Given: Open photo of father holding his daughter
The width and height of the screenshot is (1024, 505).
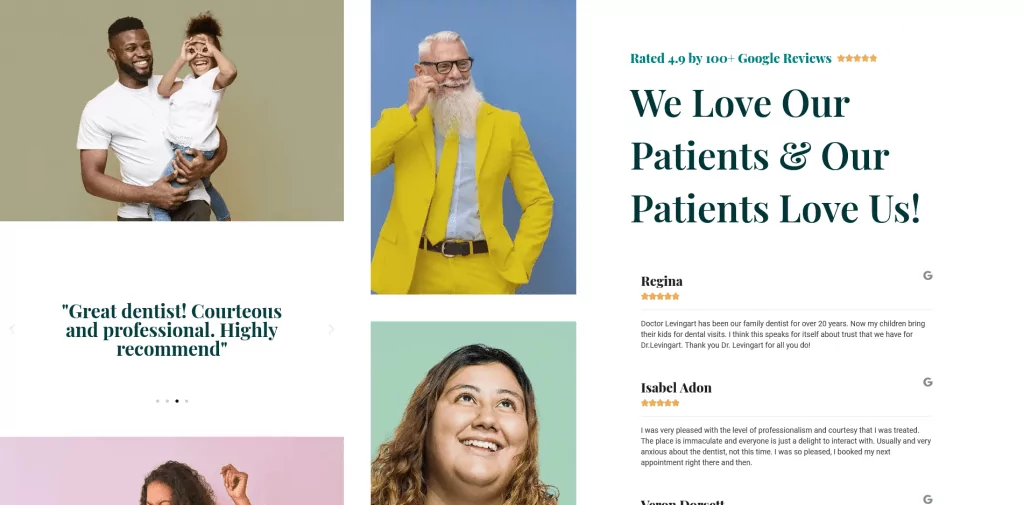Looking at the screenshot, I should pyautogui.click(x=172, y=110).
